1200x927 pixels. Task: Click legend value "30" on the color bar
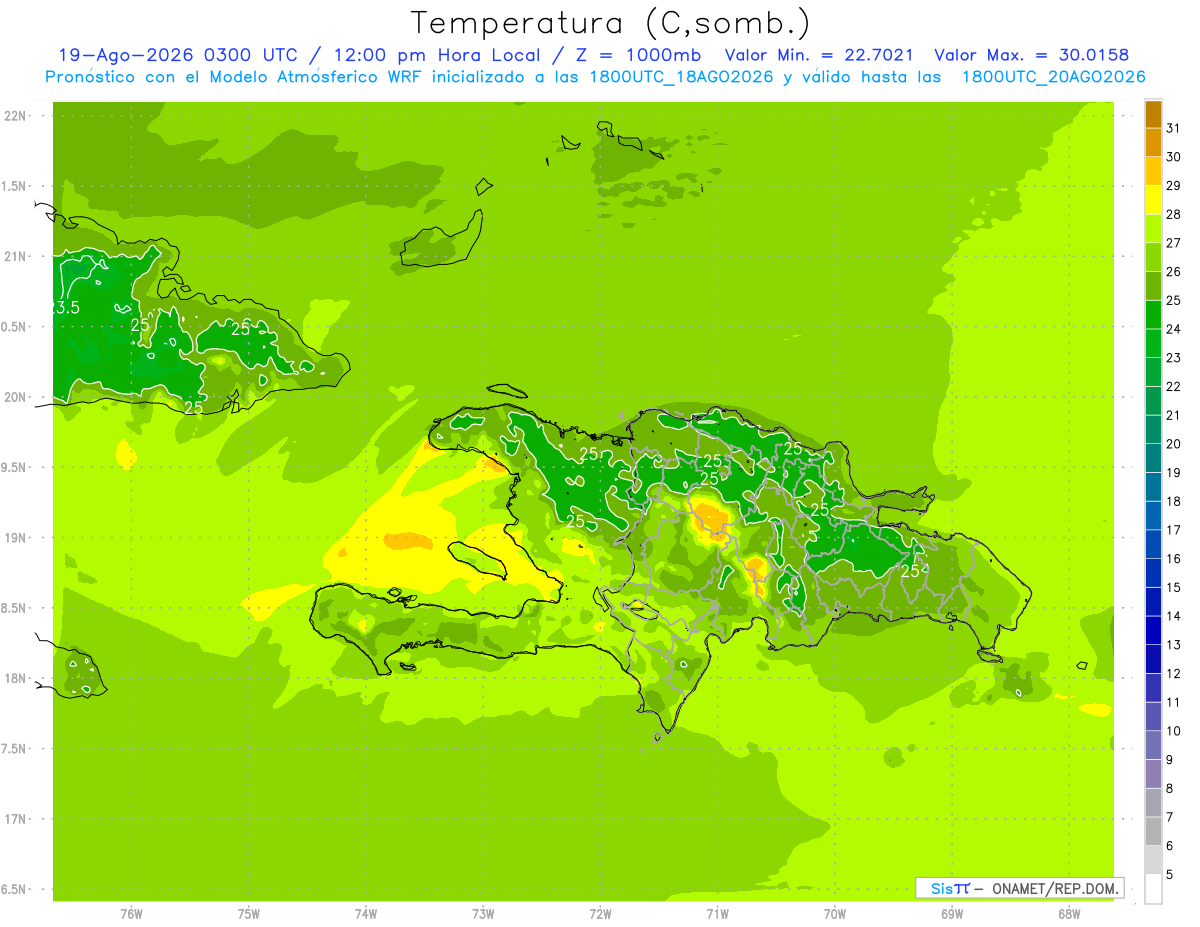1174,157
